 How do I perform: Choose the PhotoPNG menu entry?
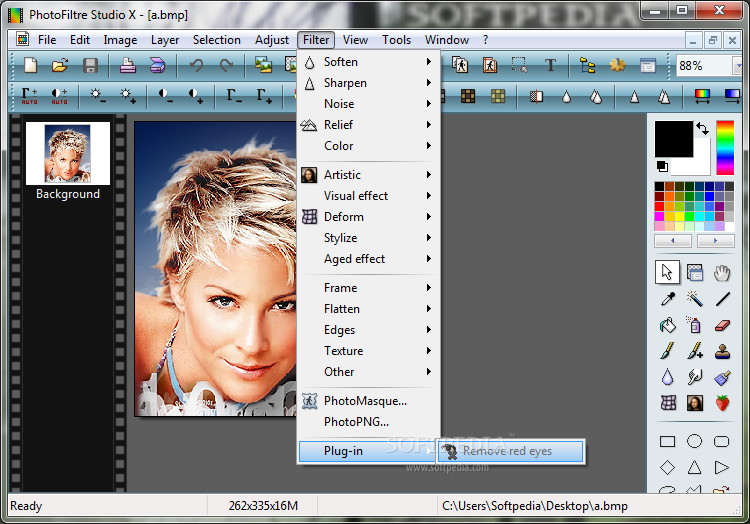[368, 422]
